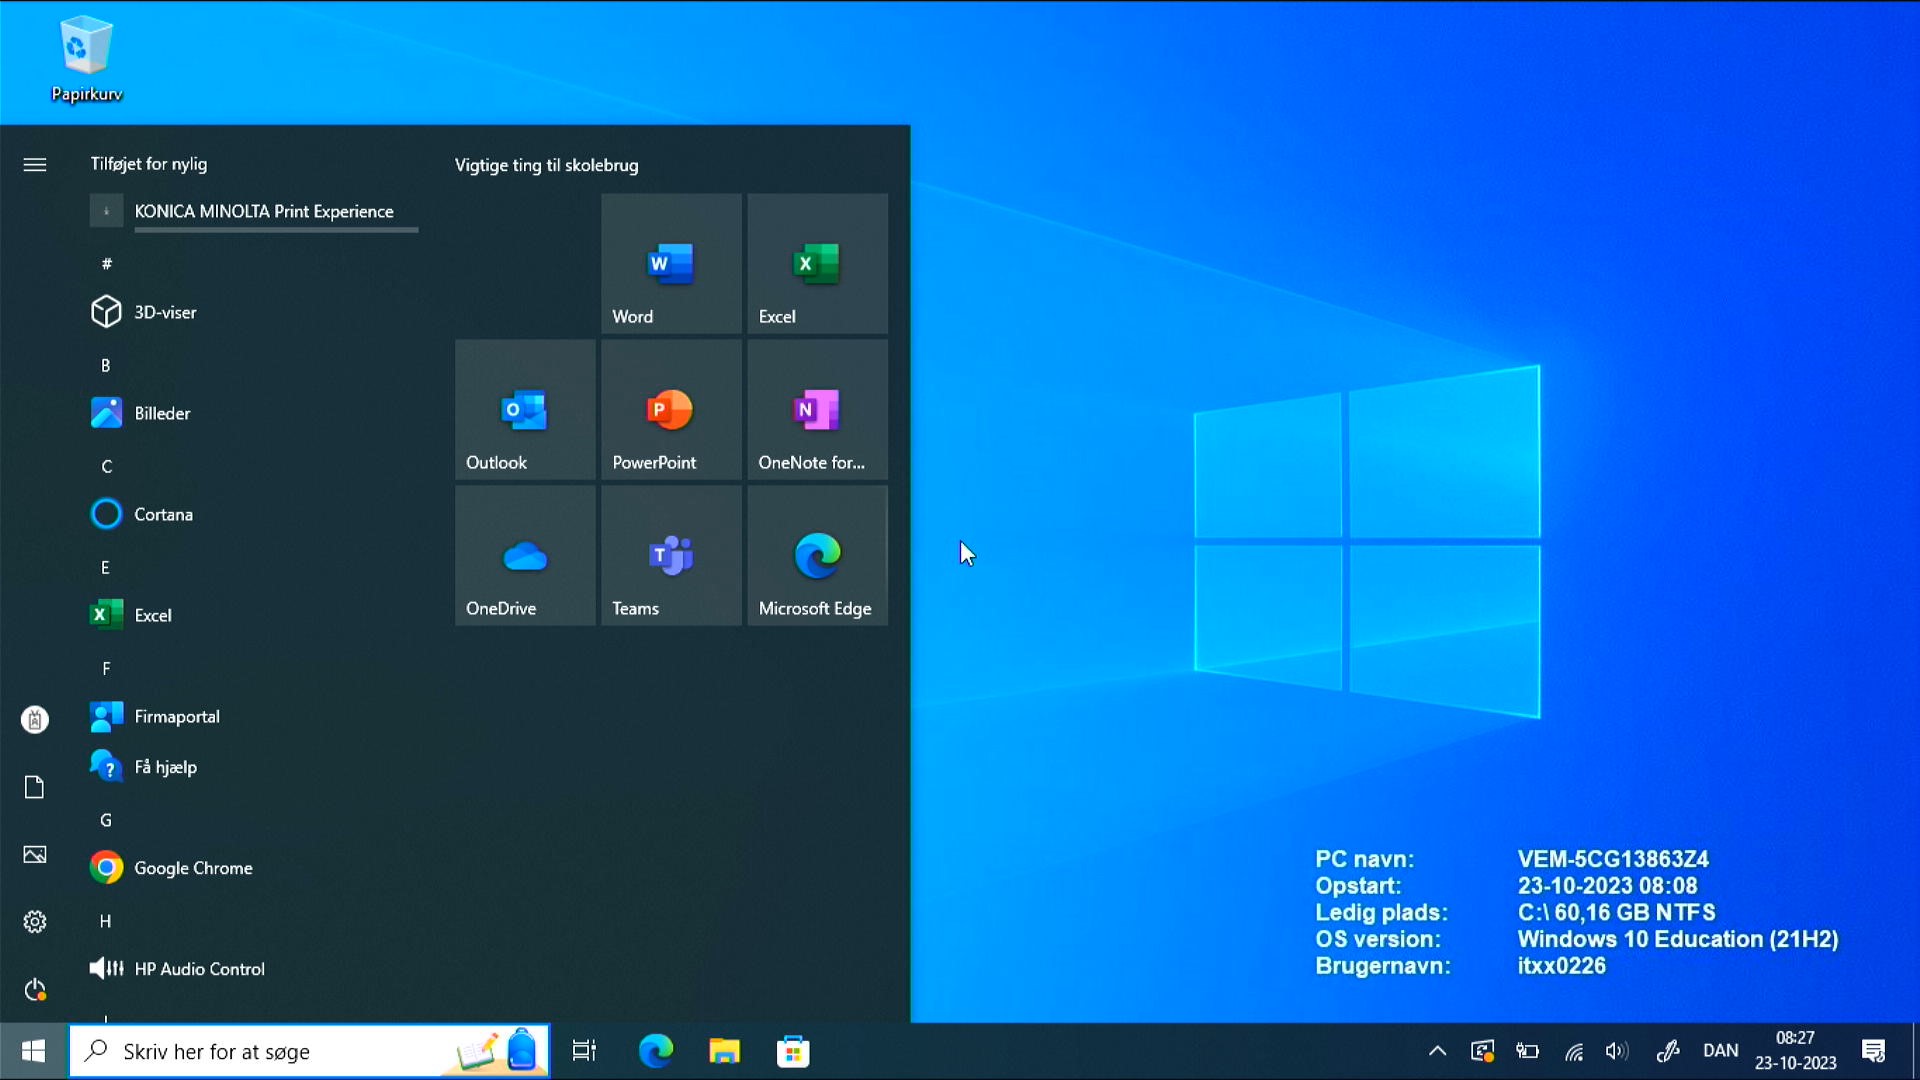Viewport: 1920px width, 1080px height.
Task: Open the OneNote tile
Action: (817, 410)
